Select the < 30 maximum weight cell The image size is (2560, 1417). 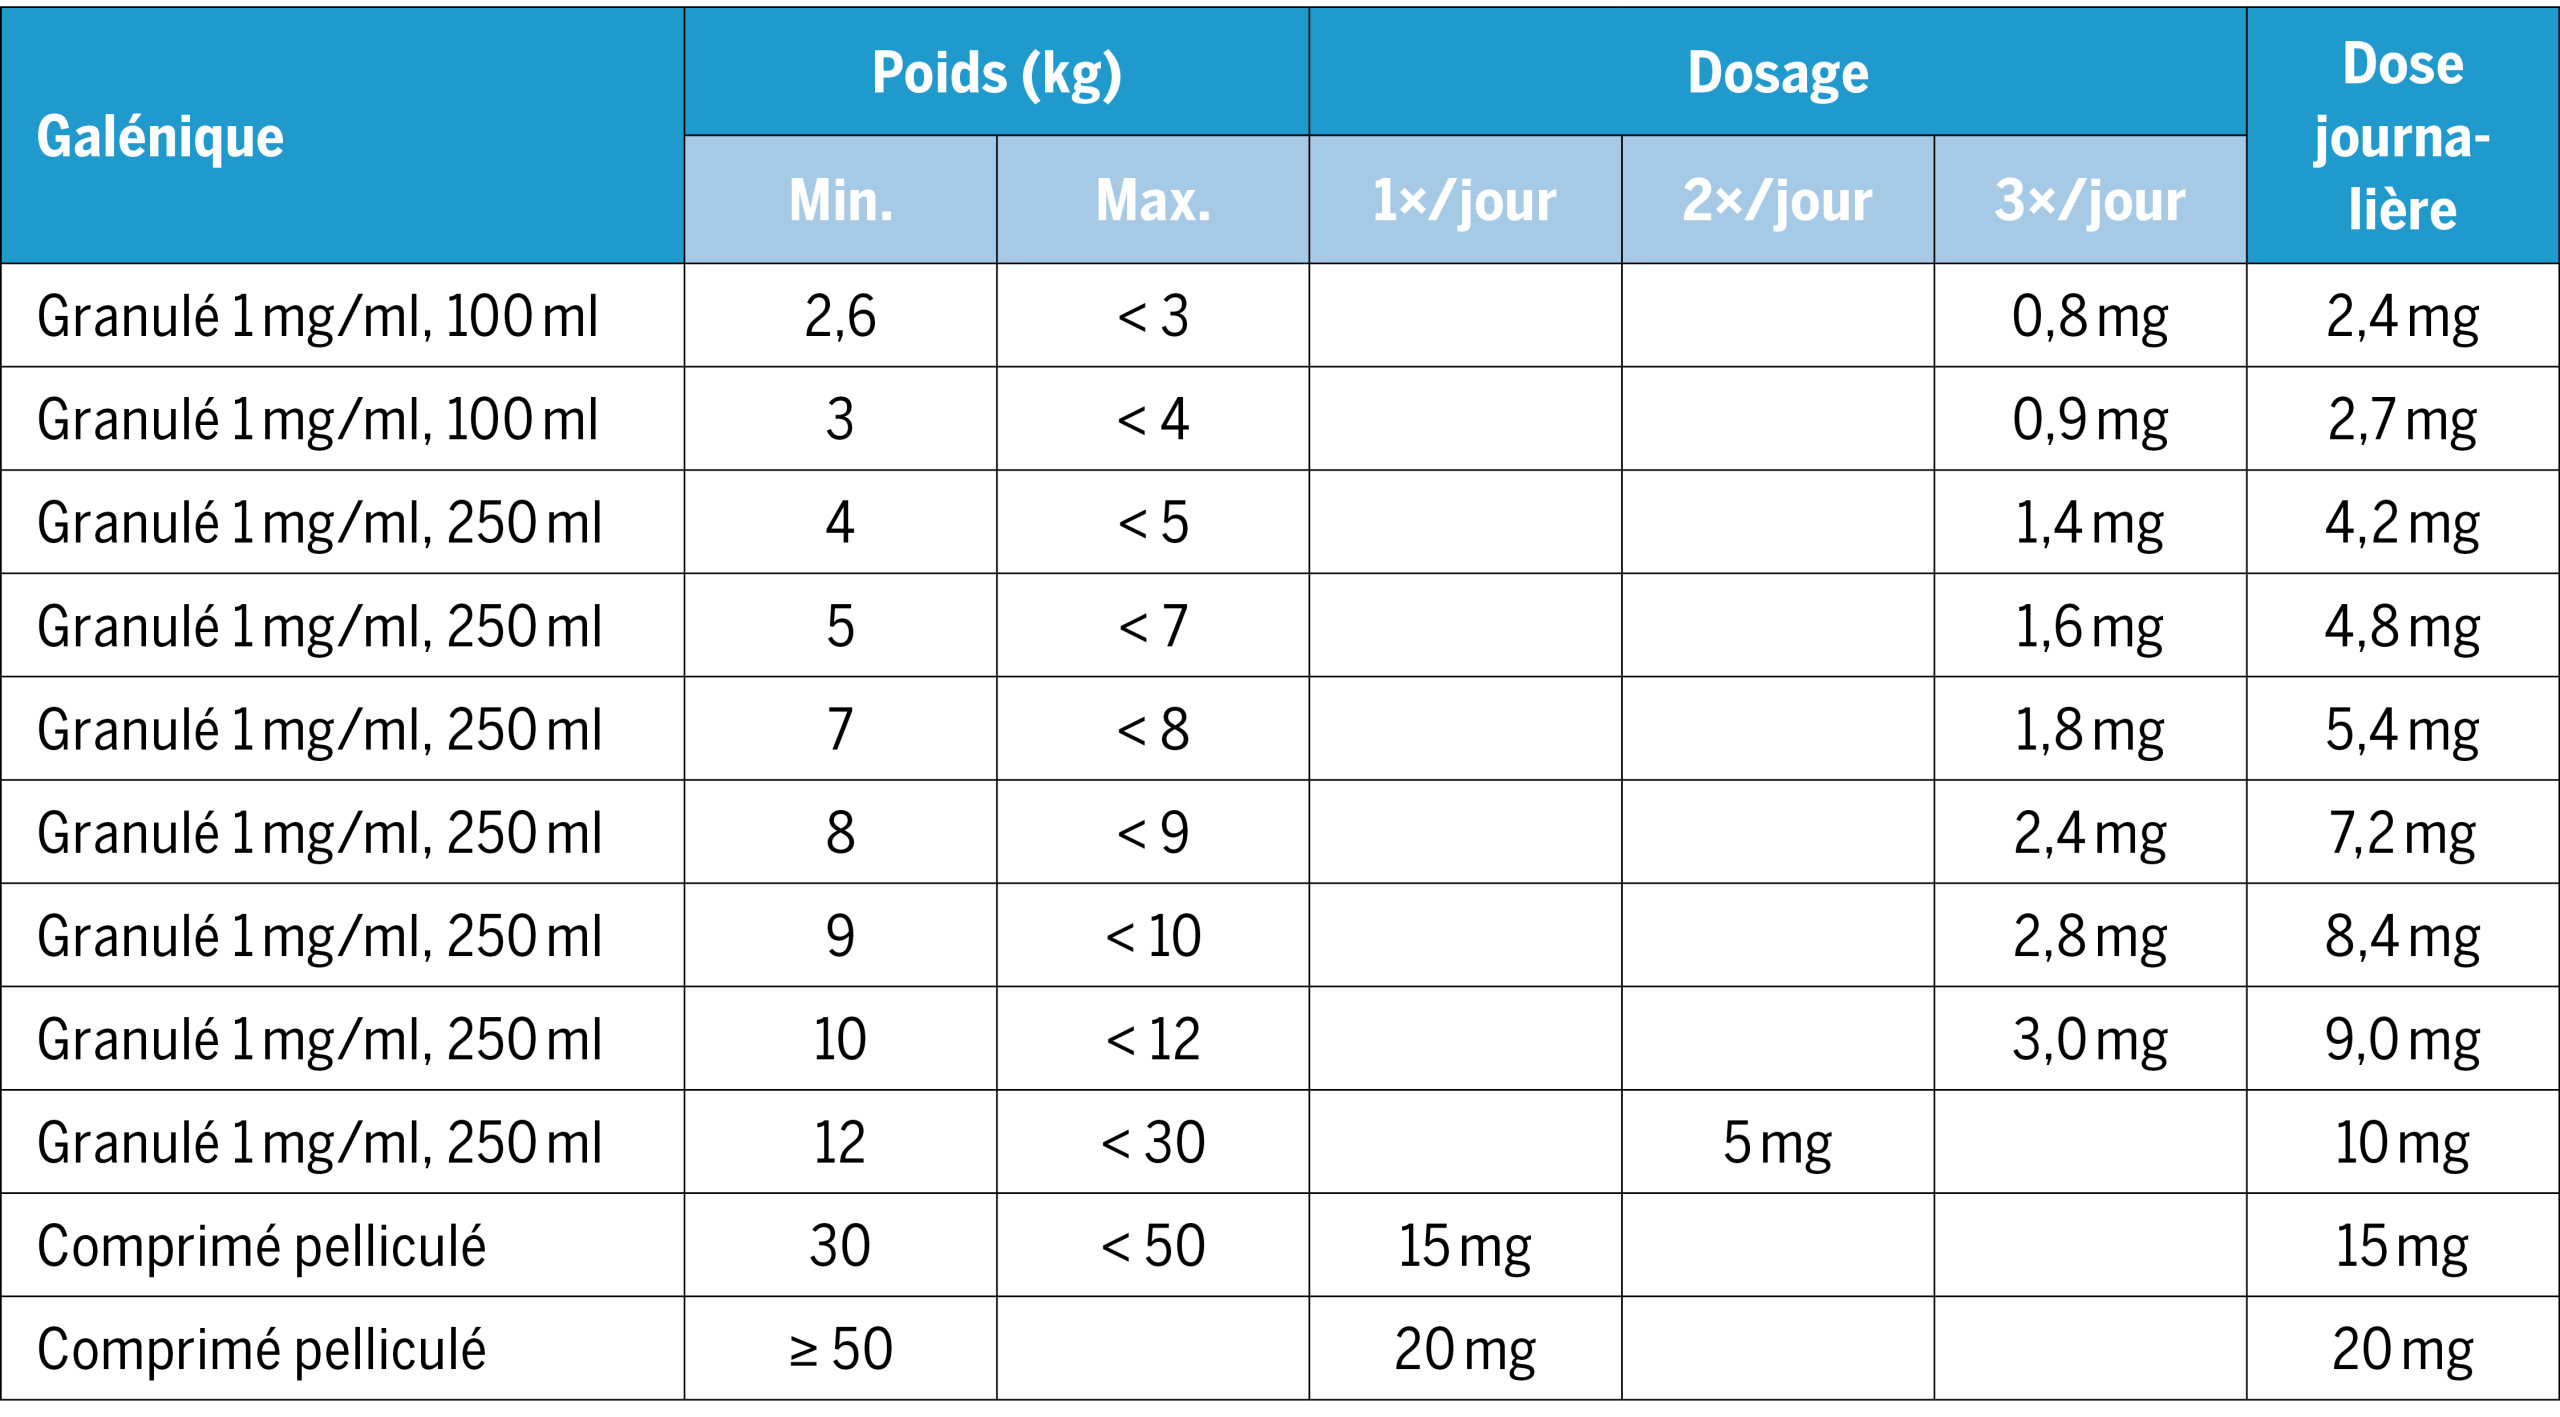(1152, 1142)
